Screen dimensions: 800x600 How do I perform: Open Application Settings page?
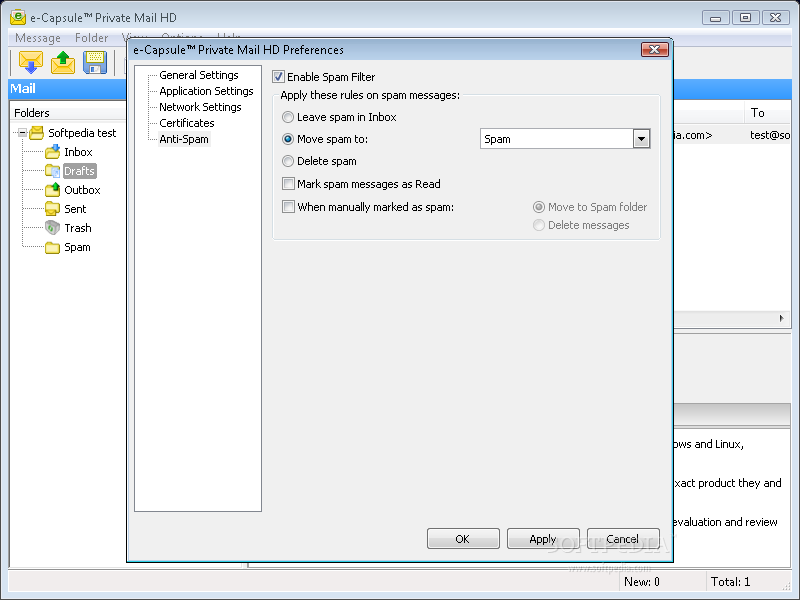click(x=206, y=91)
